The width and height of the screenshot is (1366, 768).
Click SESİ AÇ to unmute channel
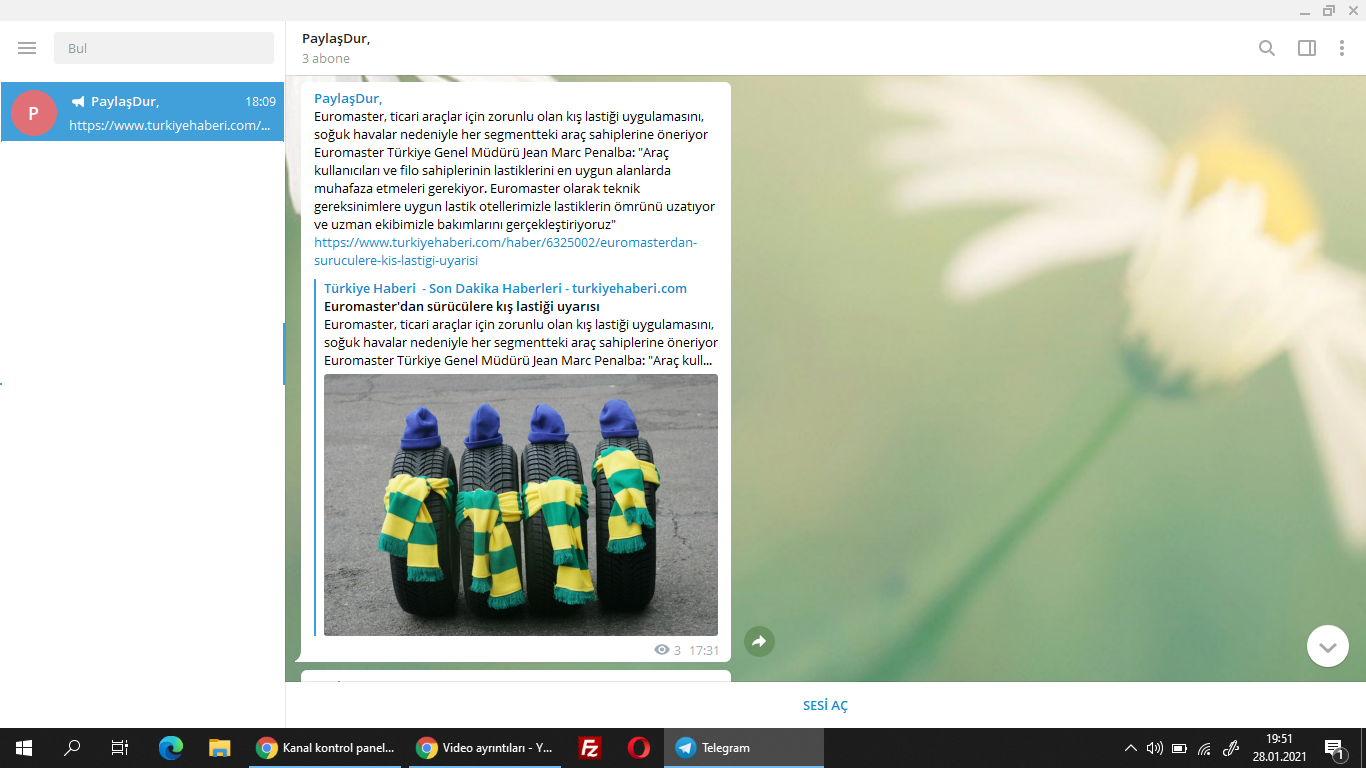point(825,705)
